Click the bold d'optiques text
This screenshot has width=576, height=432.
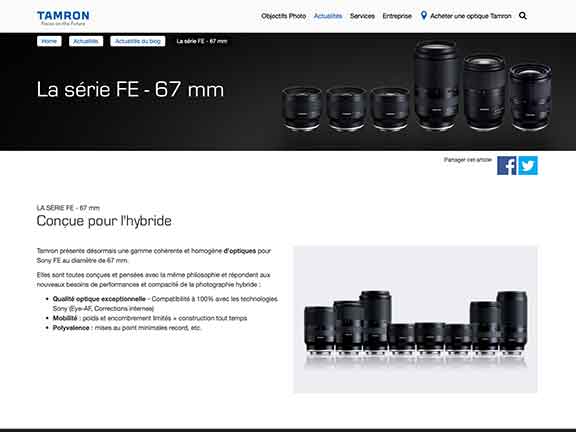click(x=240, y=251)
